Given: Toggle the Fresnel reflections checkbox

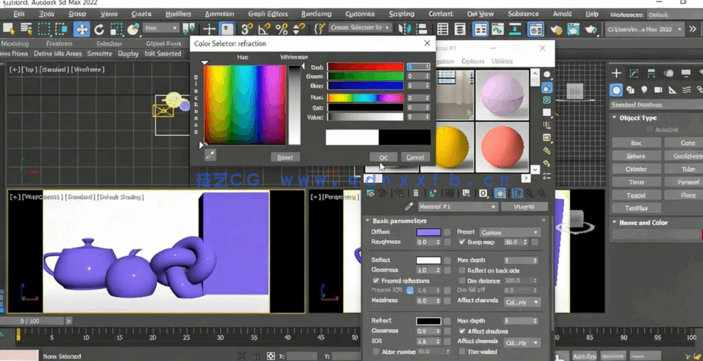Looking at the screenshot, I should click(x=376, y=281).
